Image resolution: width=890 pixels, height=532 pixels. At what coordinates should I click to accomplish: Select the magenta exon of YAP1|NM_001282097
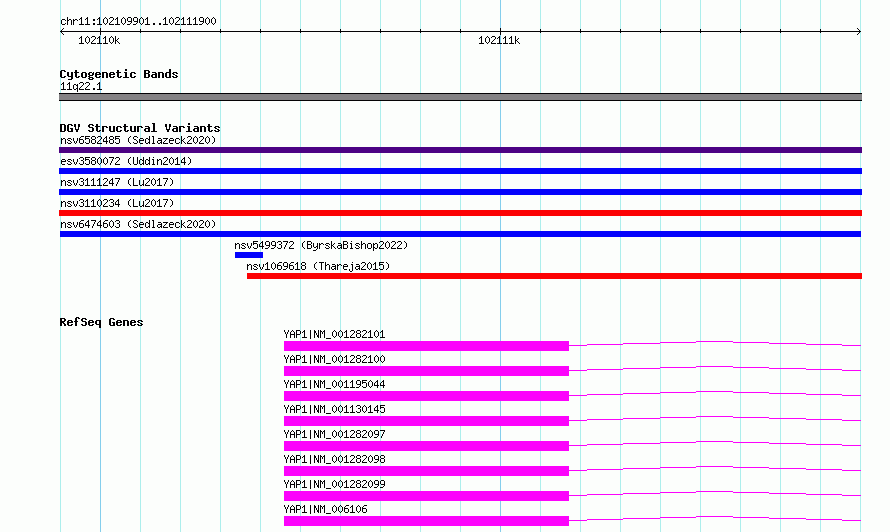pos(426,446)
